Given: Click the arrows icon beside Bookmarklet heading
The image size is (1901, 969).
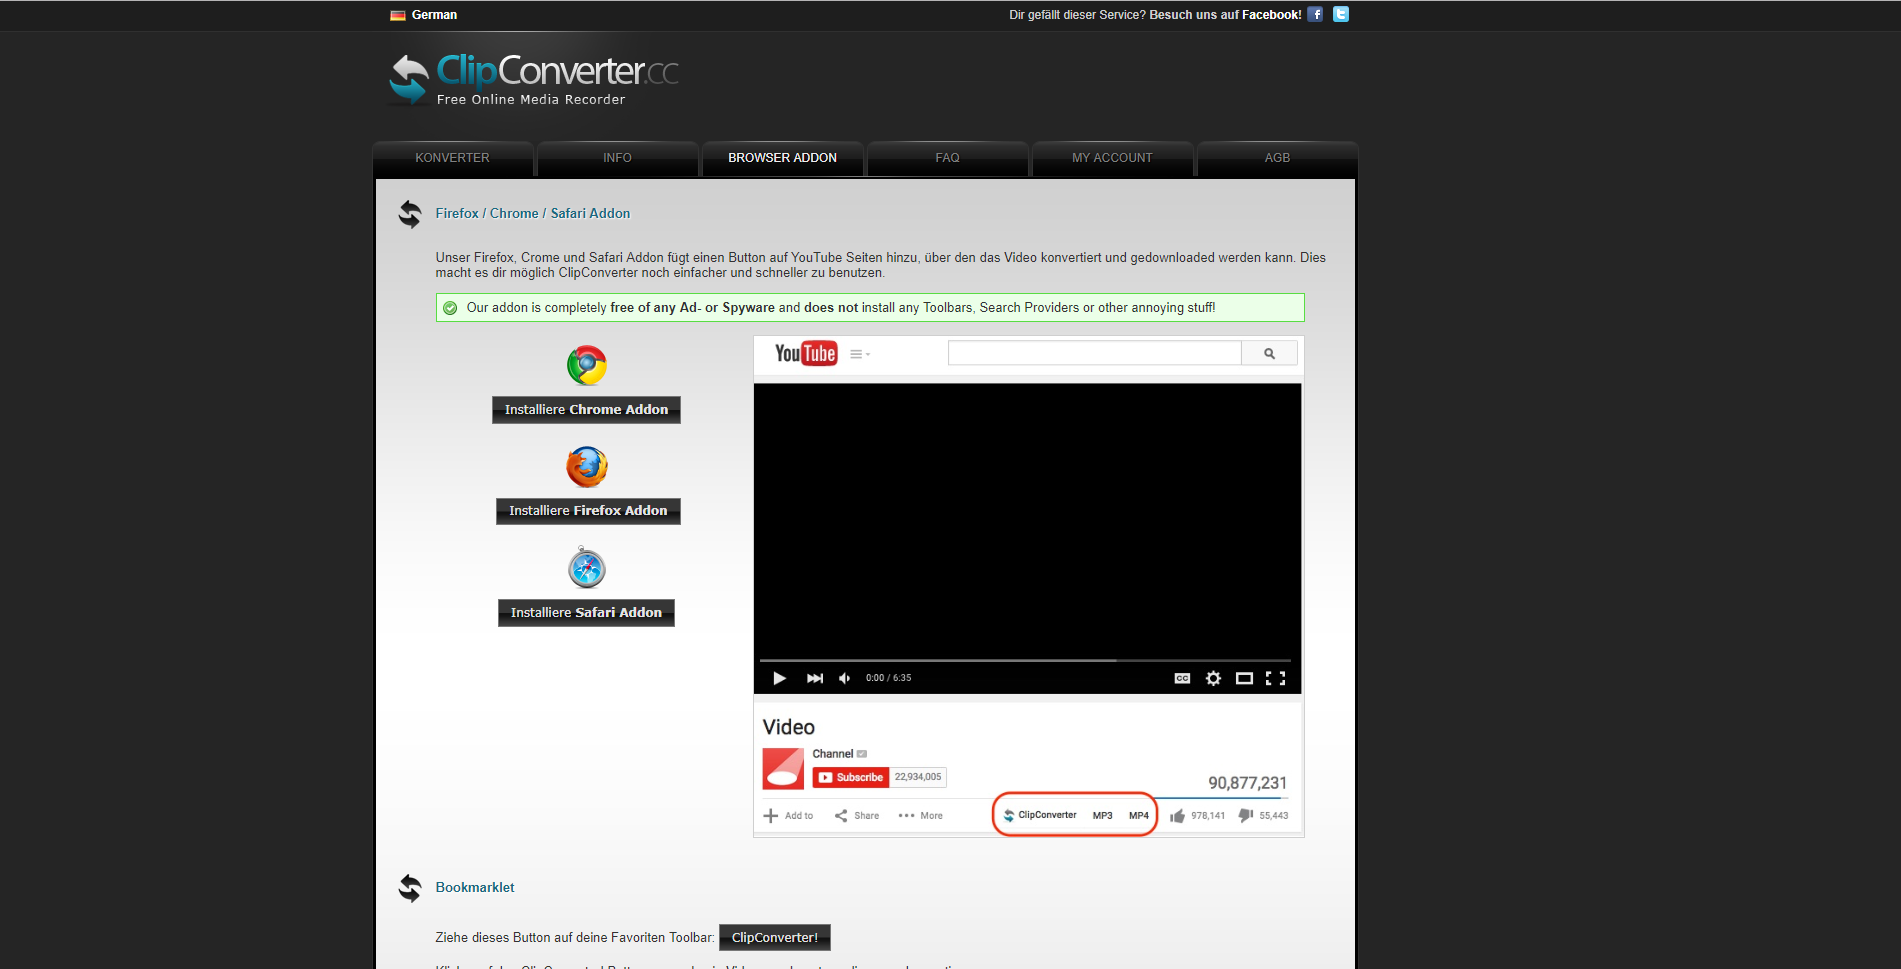Looking at the screenshot, I should pyautogui.click(x=410, y=887).
